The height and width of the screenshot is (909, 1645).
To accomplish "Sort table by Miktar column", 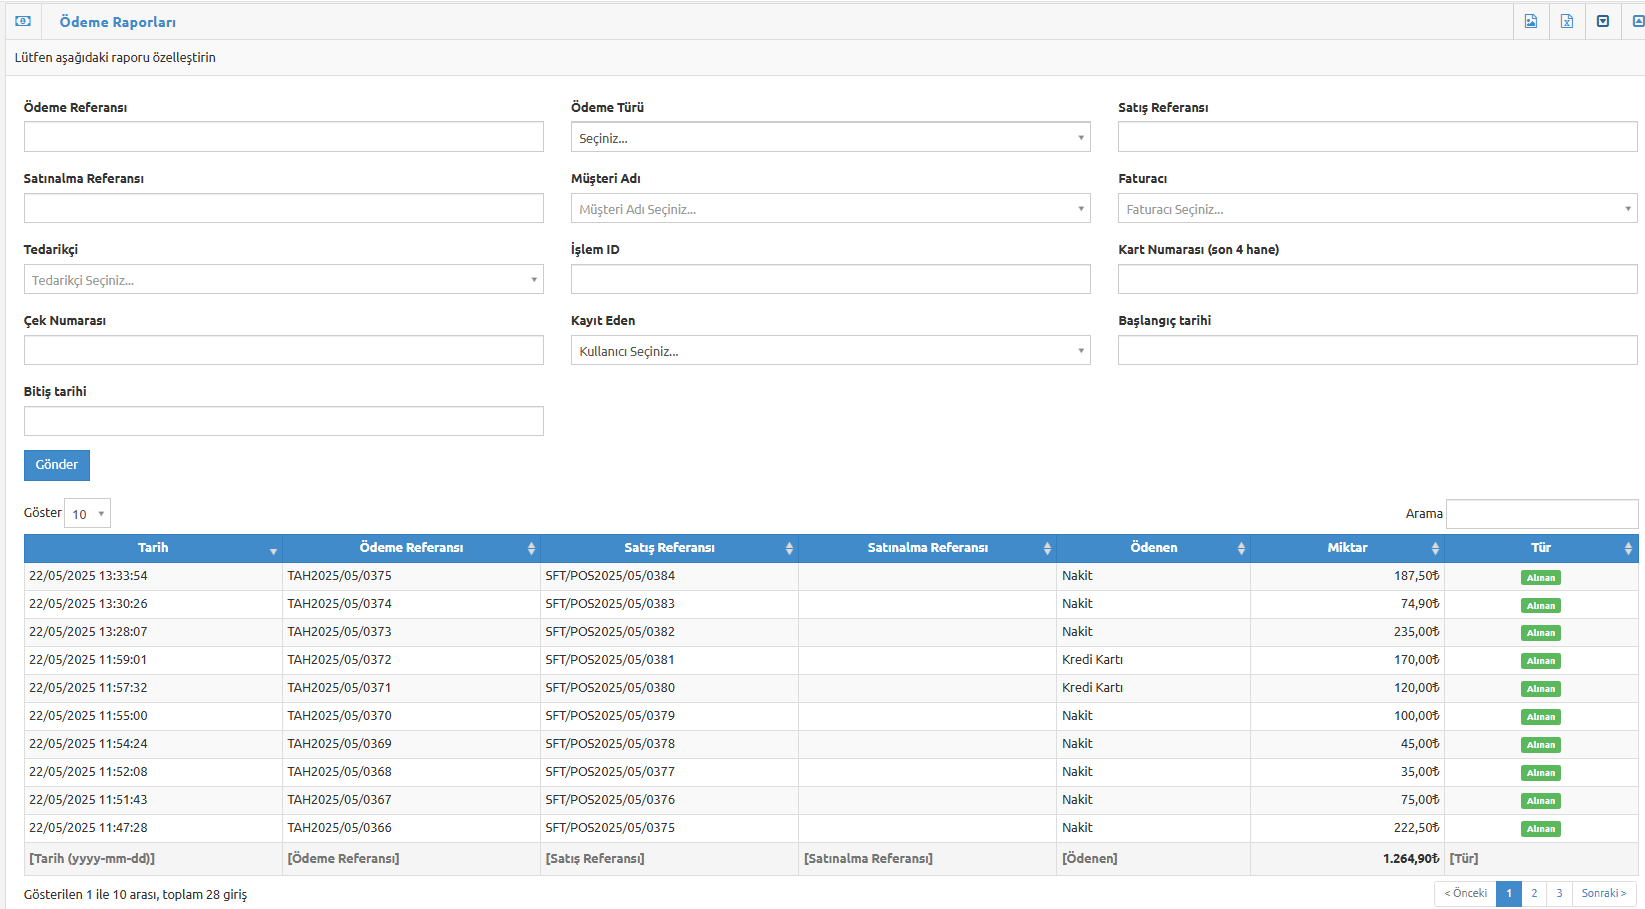I will pyautogui.click(x=1347, y=548).
